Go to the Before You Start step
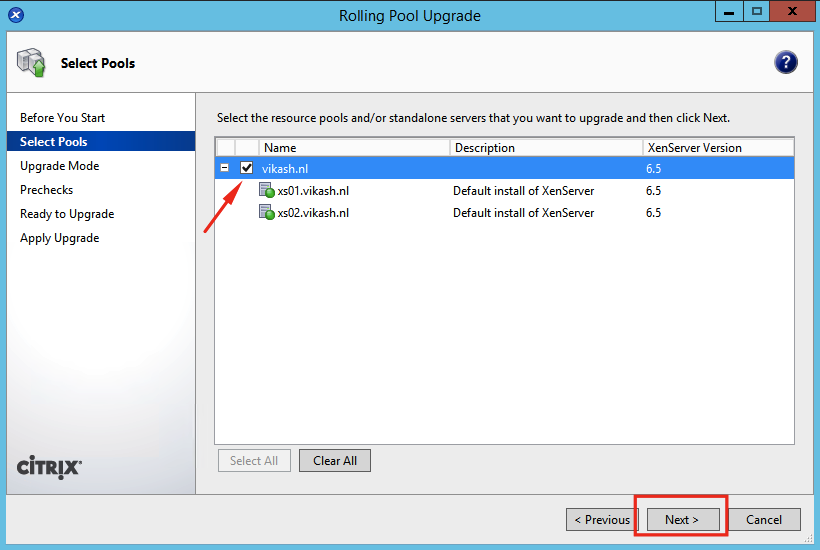 tap(62, 118)
